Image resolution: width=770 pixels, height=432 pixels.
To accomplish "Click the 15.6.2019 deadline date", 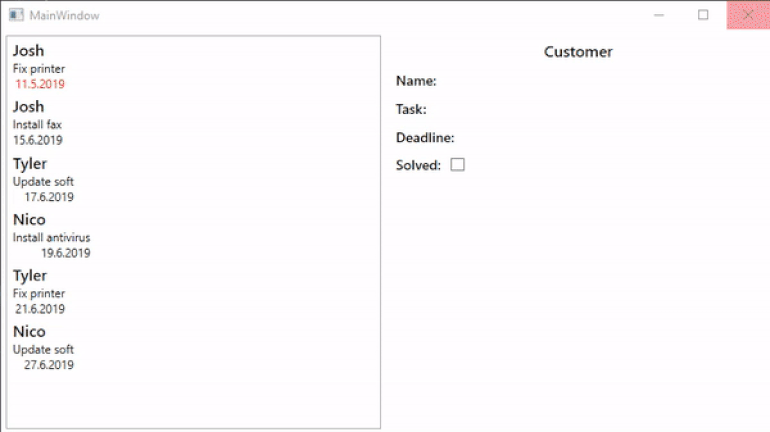I will click(x=38, y=140).
